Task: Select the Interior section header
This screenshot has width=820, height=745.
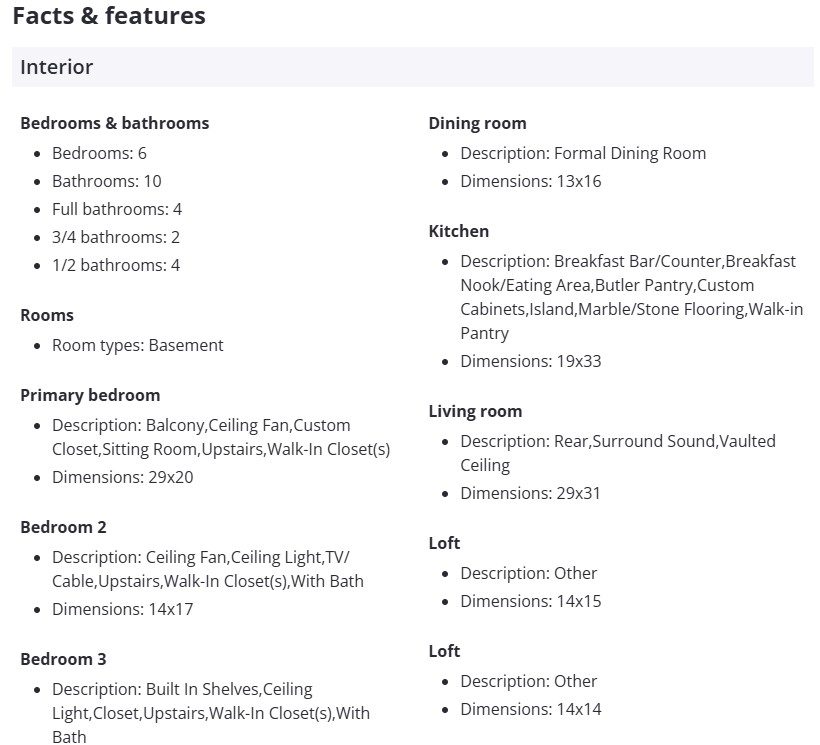Action: click(57, 67)
